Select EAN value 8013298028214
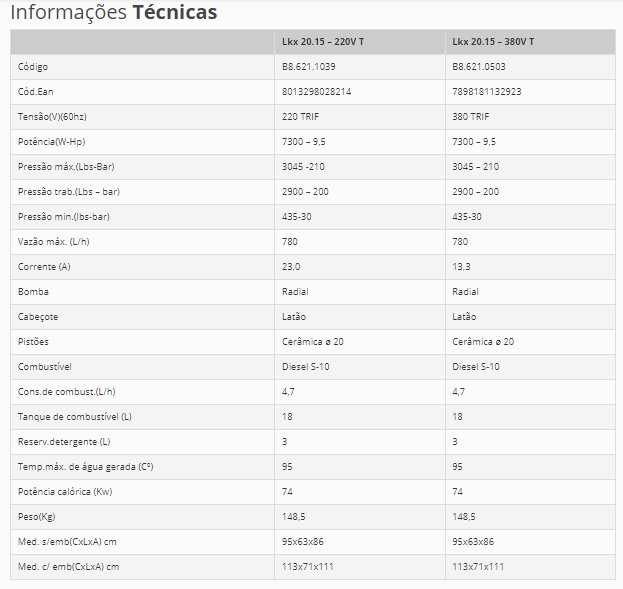This screenshot has height=589, width=623. click(316, 91)
